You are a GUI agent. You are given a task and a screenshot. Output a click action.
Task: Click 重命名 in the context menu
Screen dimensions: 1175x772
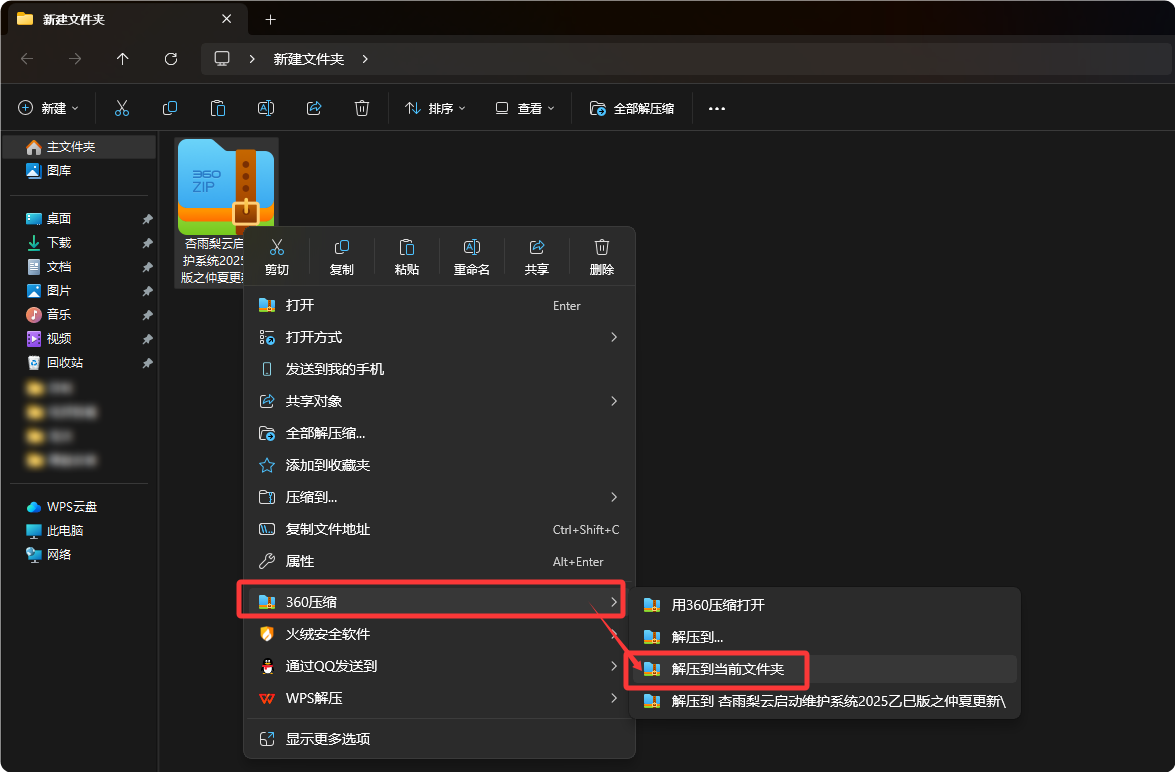coord(471,257)
